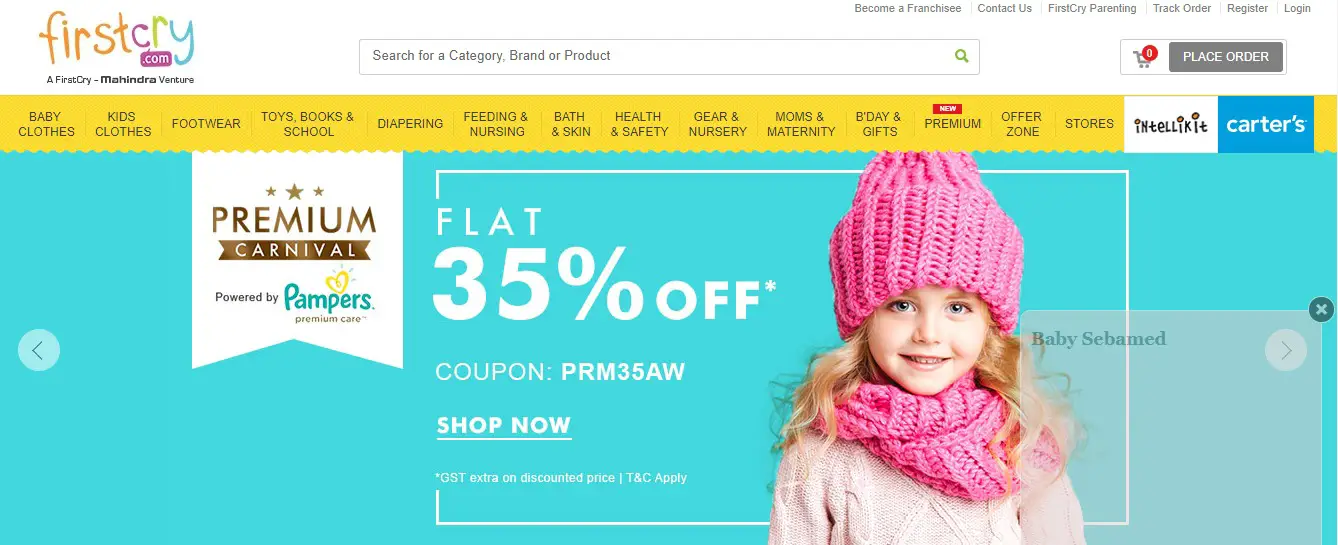This screenshot has height=545, width=1338.
Task: Click the Login link
Action: coord(1297,8)
